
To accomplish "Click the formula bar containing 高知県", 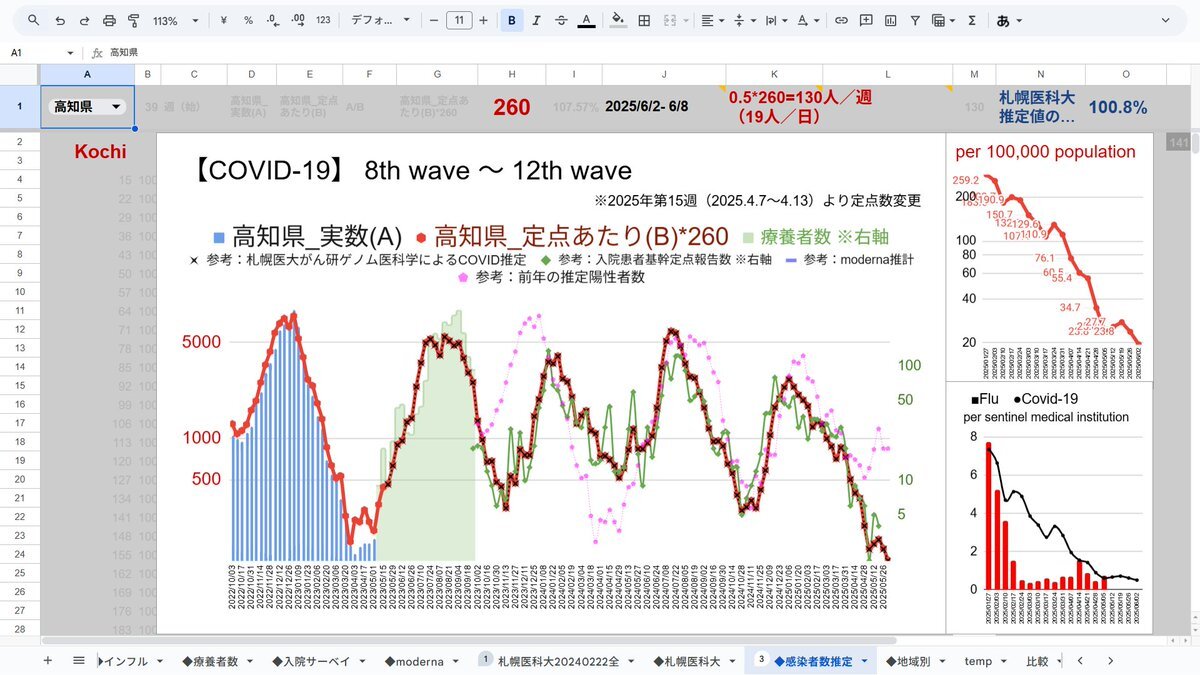I will point(650,53).
